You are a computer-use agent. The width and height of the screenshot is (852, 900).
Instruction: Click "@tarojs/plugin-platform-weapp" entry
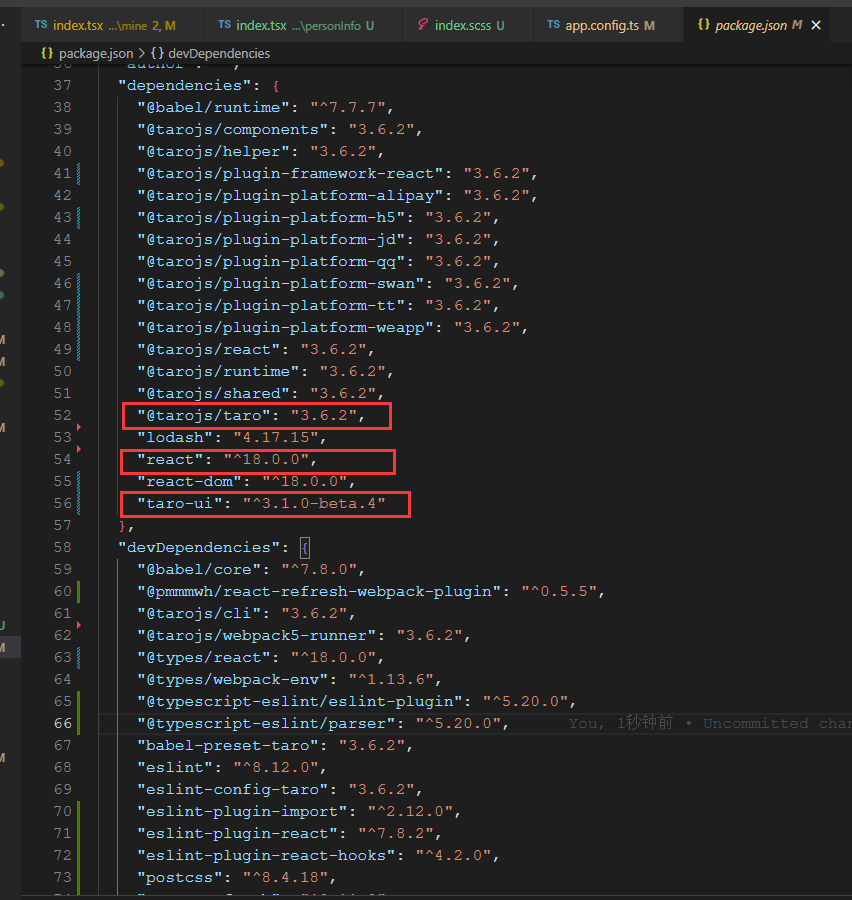332,328
